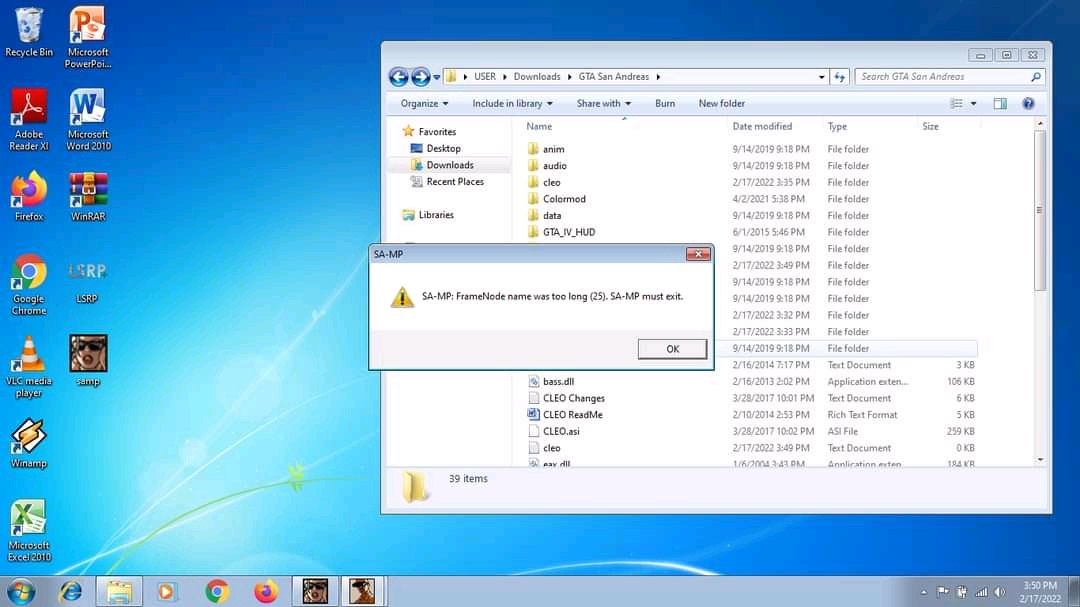The image size is (1080, 607).
Task: Click GTA San Andreas breadcrumb segment
Action: pos(614,76)
